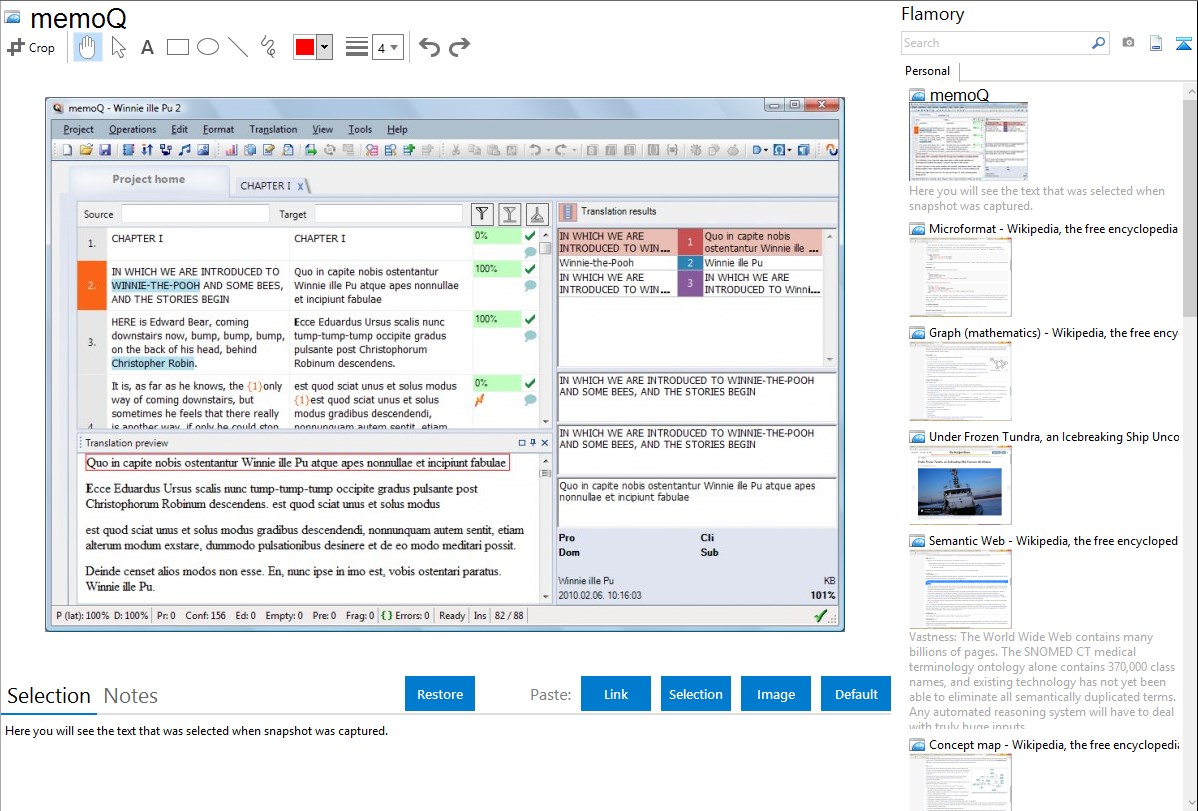
Task: Open the Selection tab
Action: tap(49, 696)
